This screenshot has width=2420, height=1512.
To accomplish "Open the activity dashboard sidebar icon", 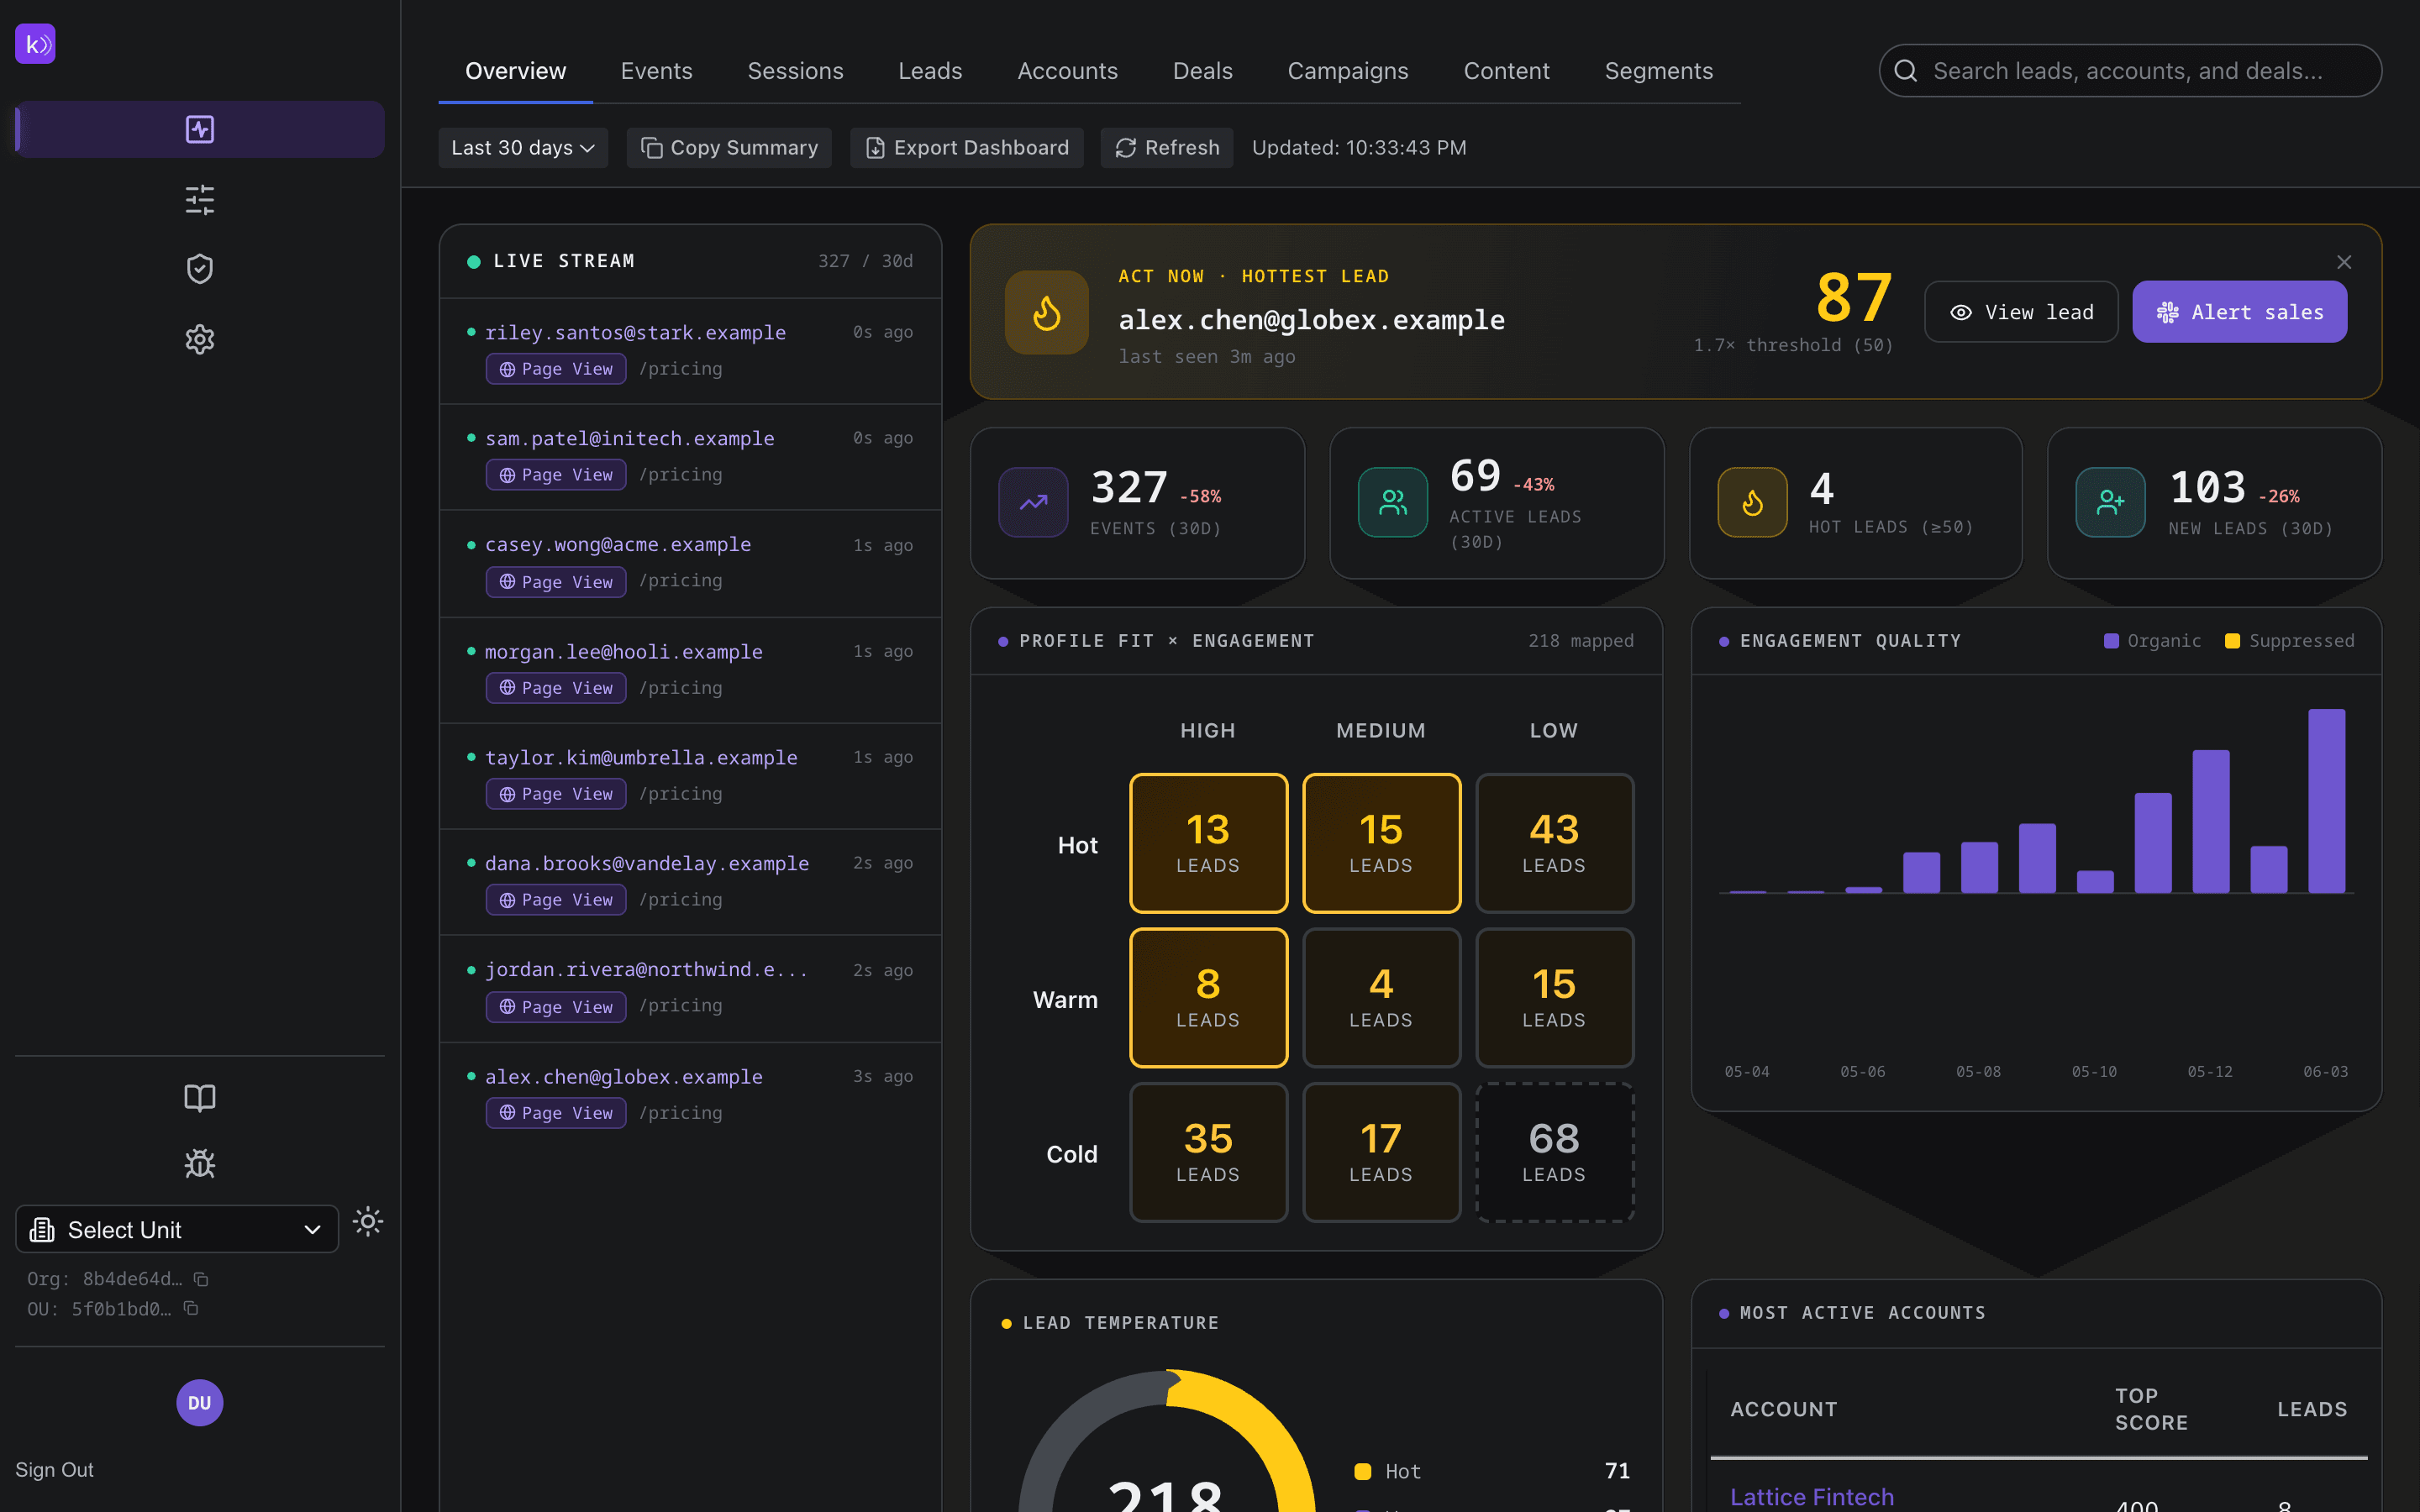I will 200,129.
